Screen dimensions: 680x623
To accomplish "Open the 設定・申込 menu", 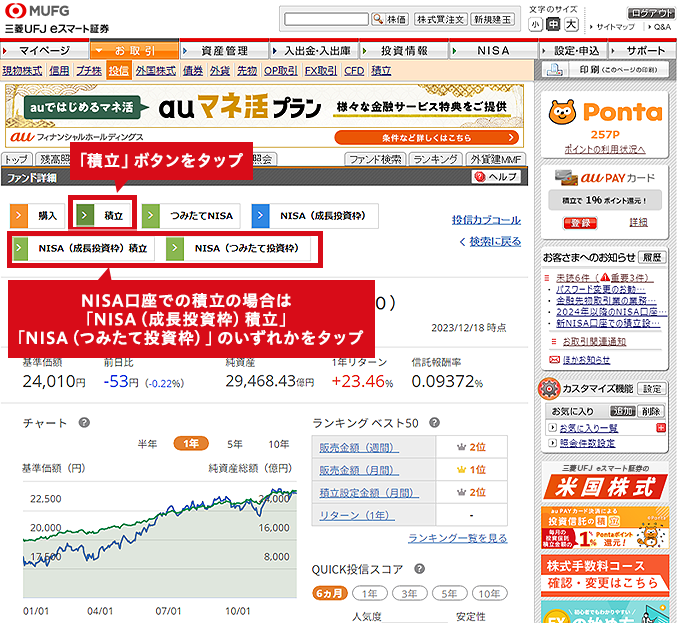I will (x=573, y=51).
